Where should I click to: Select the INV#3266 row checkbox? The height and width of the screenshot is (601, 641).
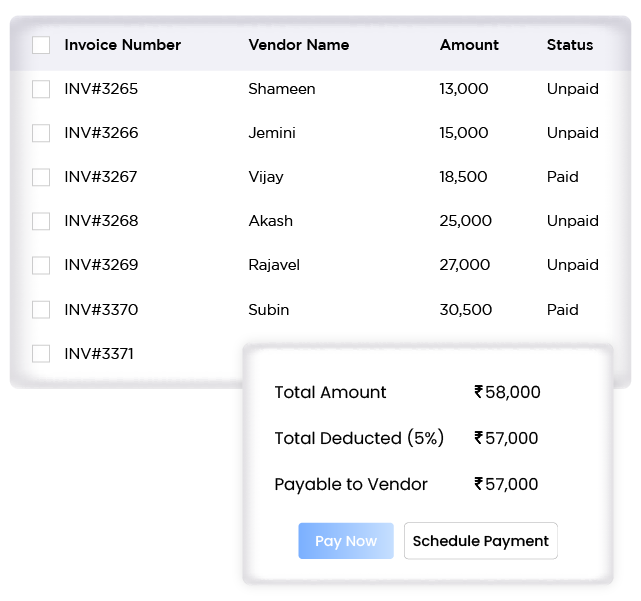tap(41, 133)
